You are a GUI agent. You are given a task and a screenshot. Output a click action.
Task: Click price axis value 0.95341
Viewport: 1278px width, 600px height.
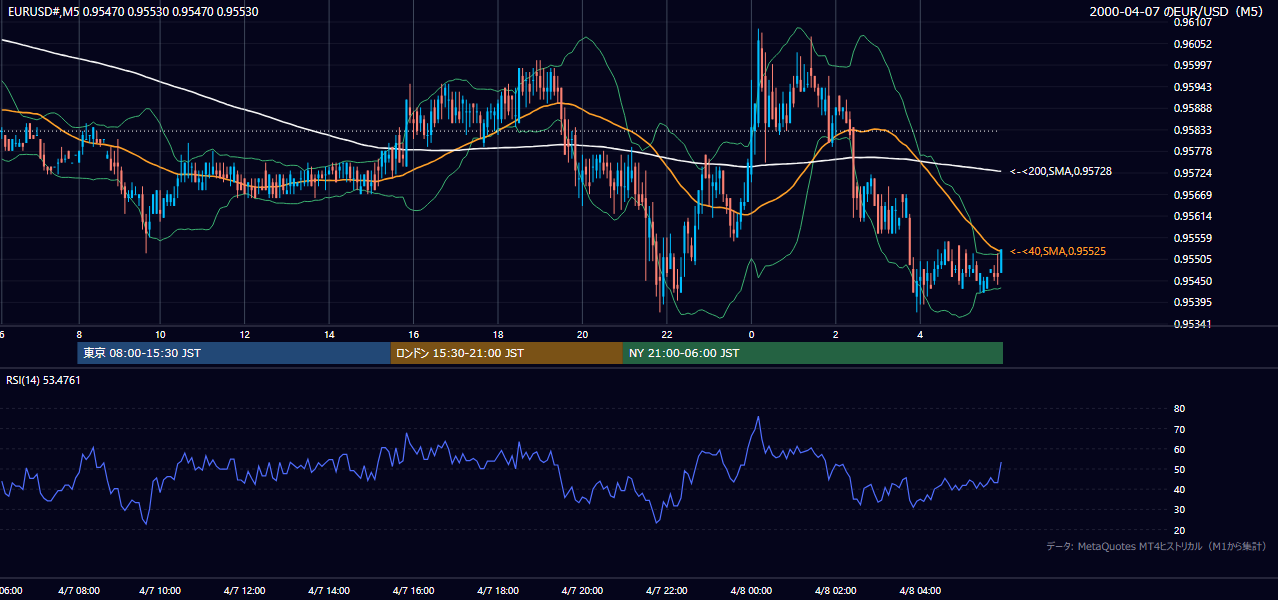coord(1192,324)
